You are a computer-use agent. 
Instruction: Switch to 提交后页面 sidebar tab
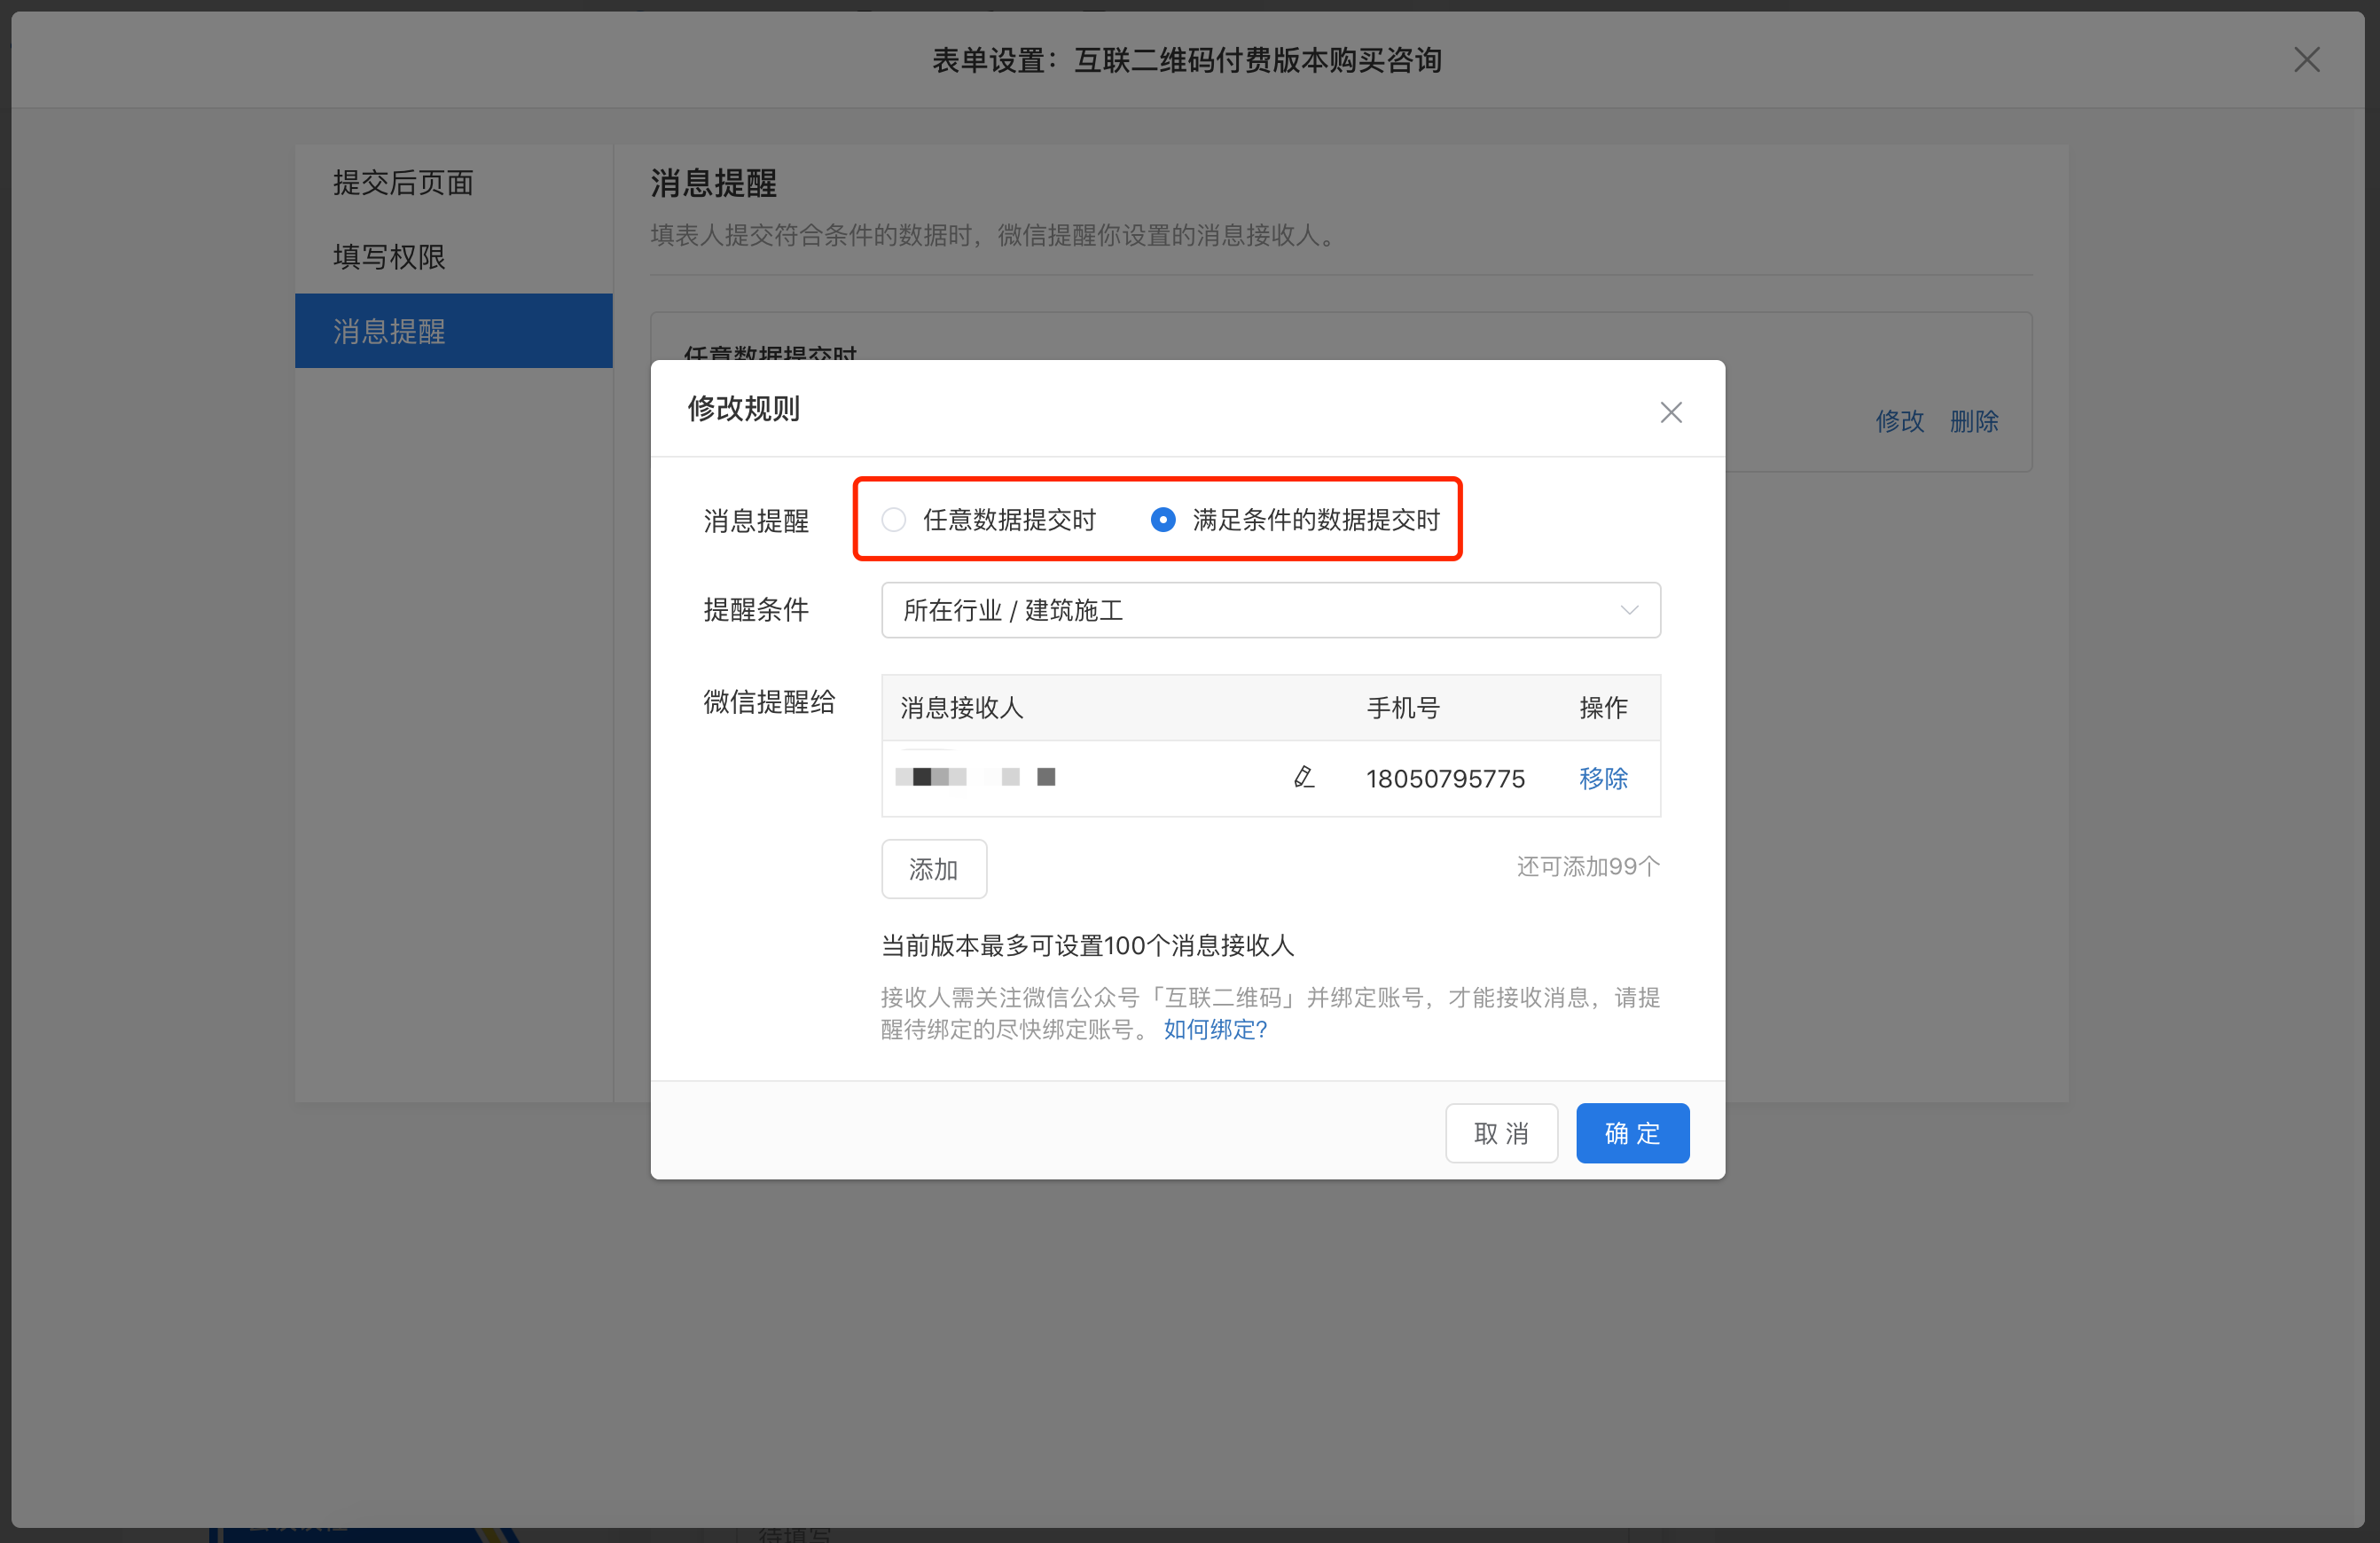pos(403,183)
